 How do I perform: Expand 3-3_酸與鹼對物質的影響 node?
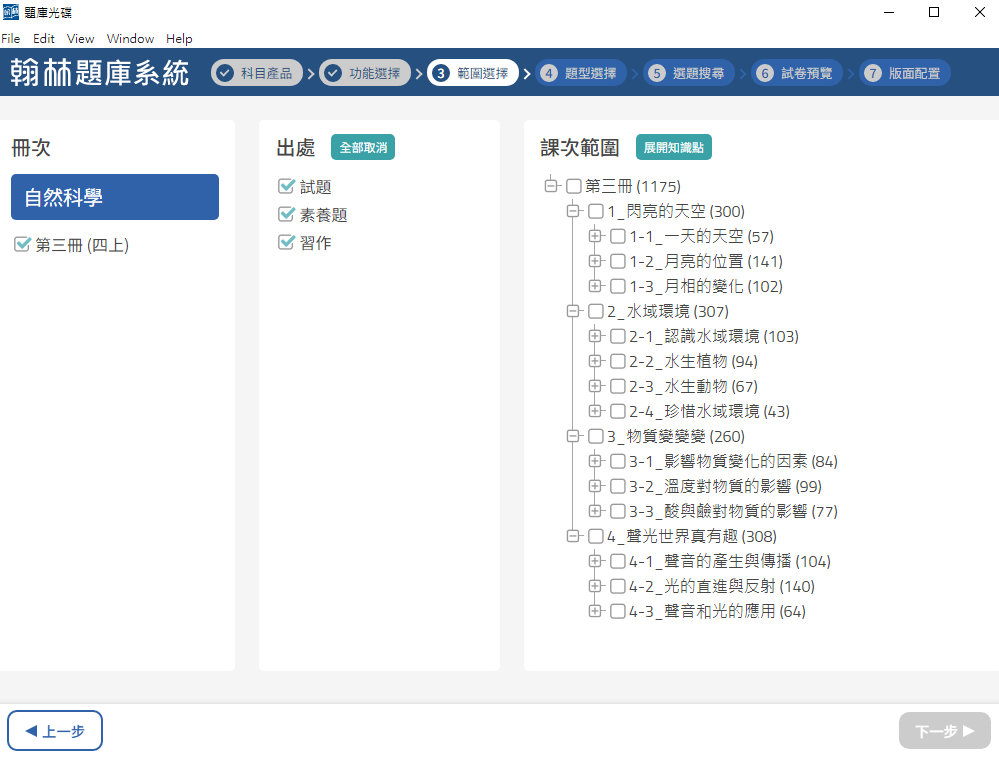tap(594, 510)
